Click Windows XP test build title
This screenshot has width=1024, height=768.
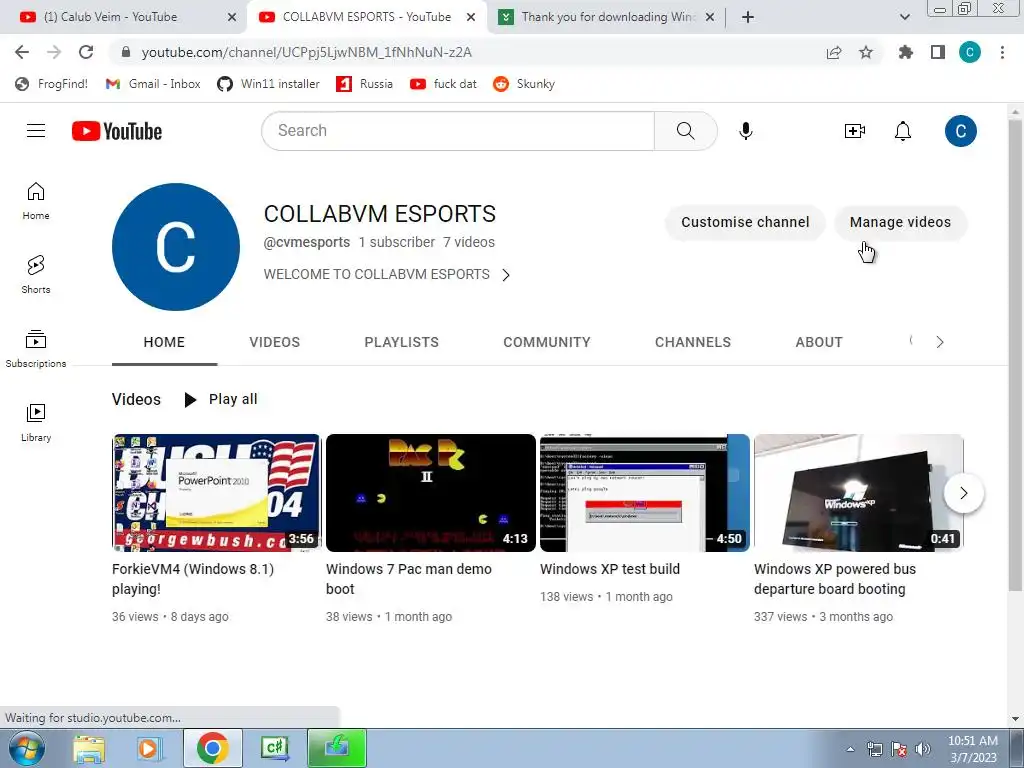(610, 569)
